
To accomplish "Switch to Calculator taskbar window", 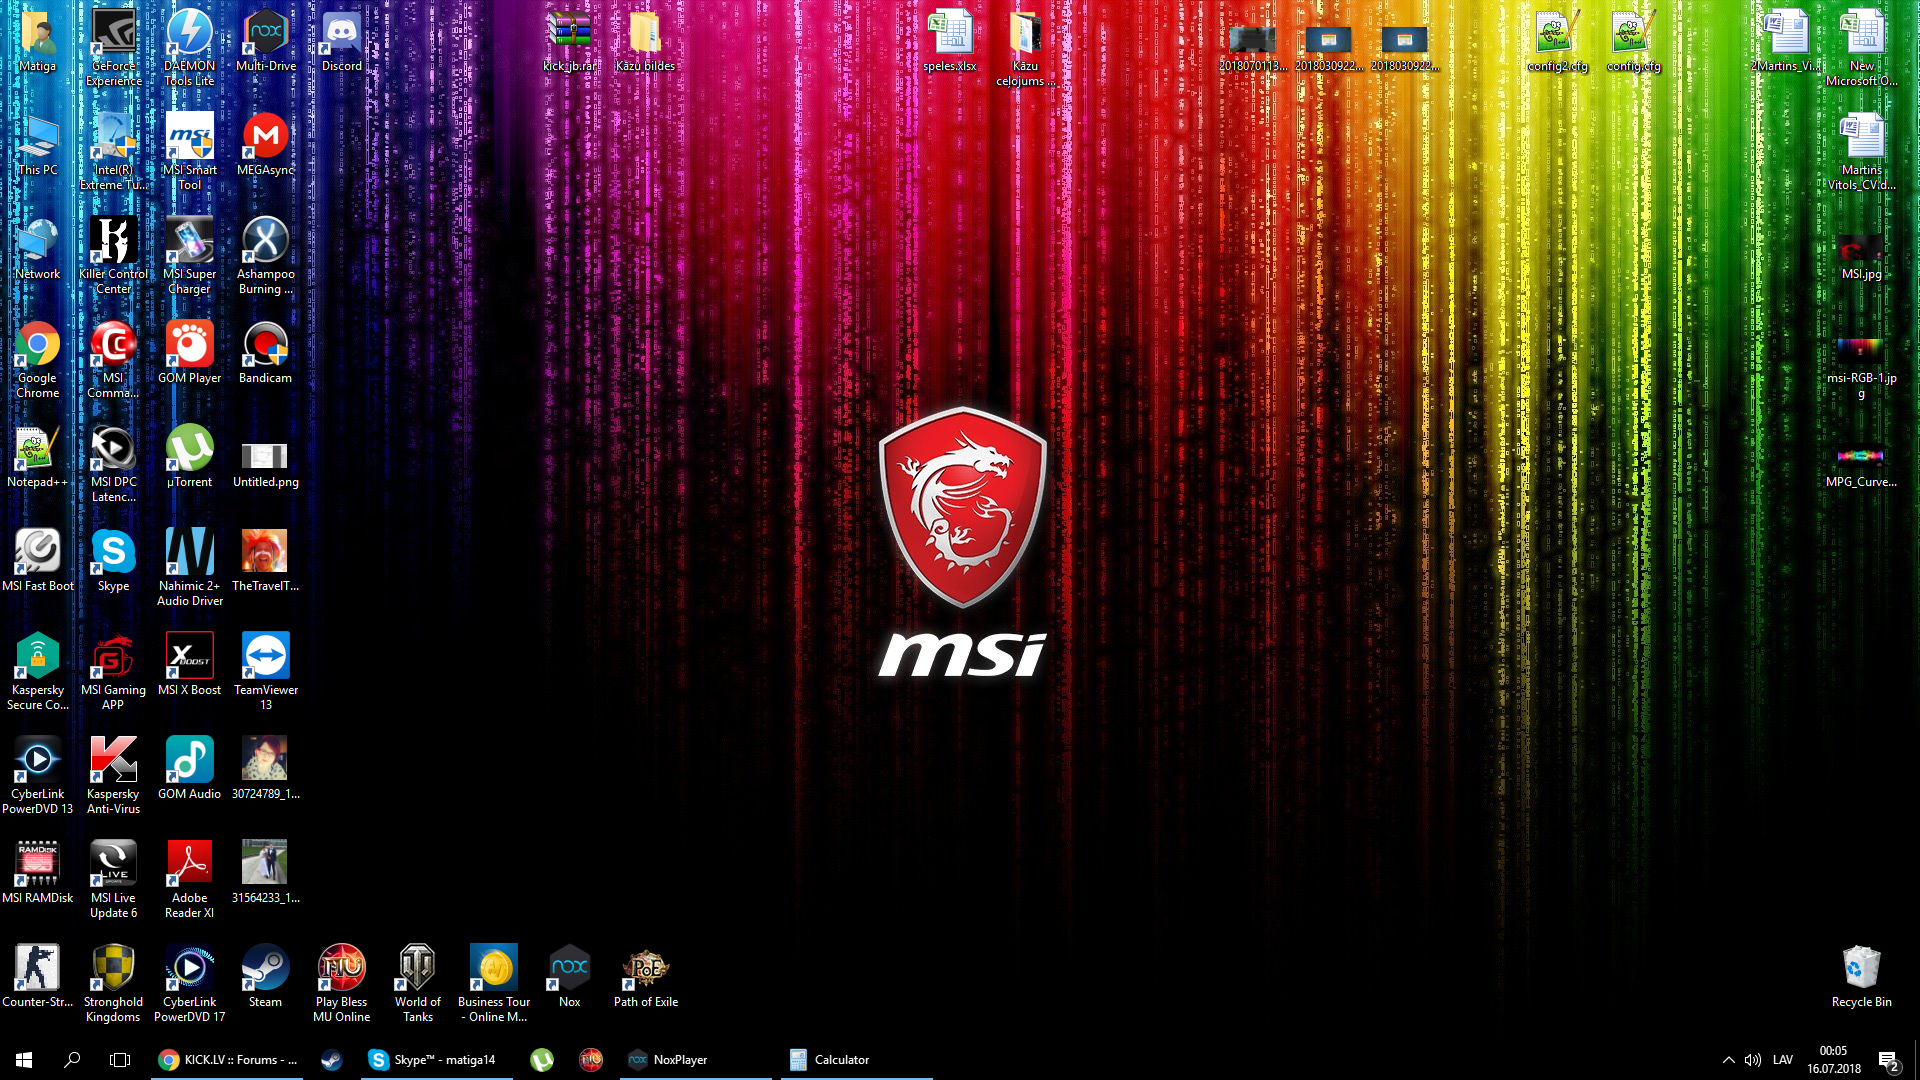I will [856, 1060].
